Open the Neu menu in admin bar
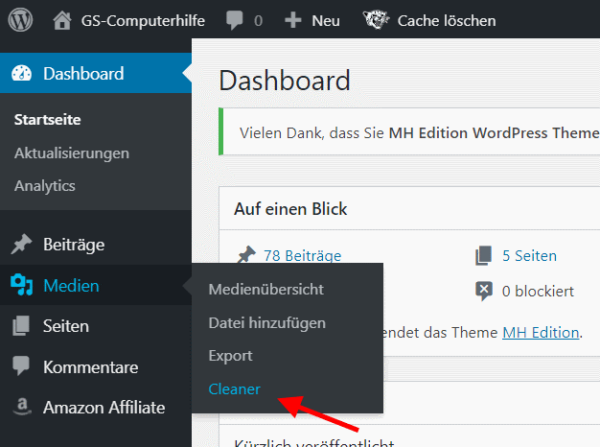The height and width of the screenshot is (447, 600). pyautogui.click(x=326, y=21)
